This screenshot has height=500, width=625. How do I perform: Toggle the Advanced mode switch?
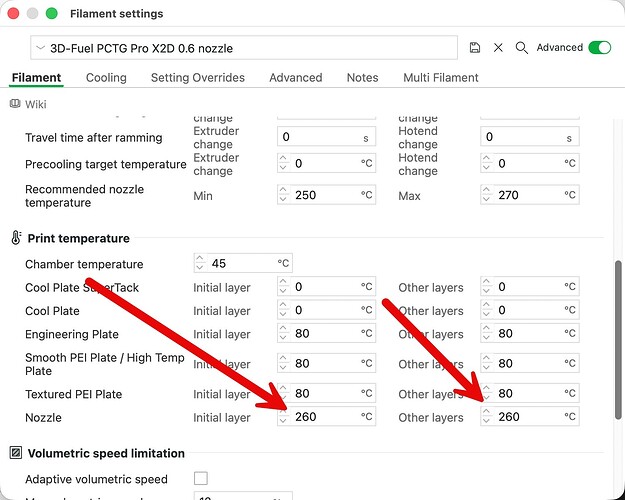click(x=599, y=47)
